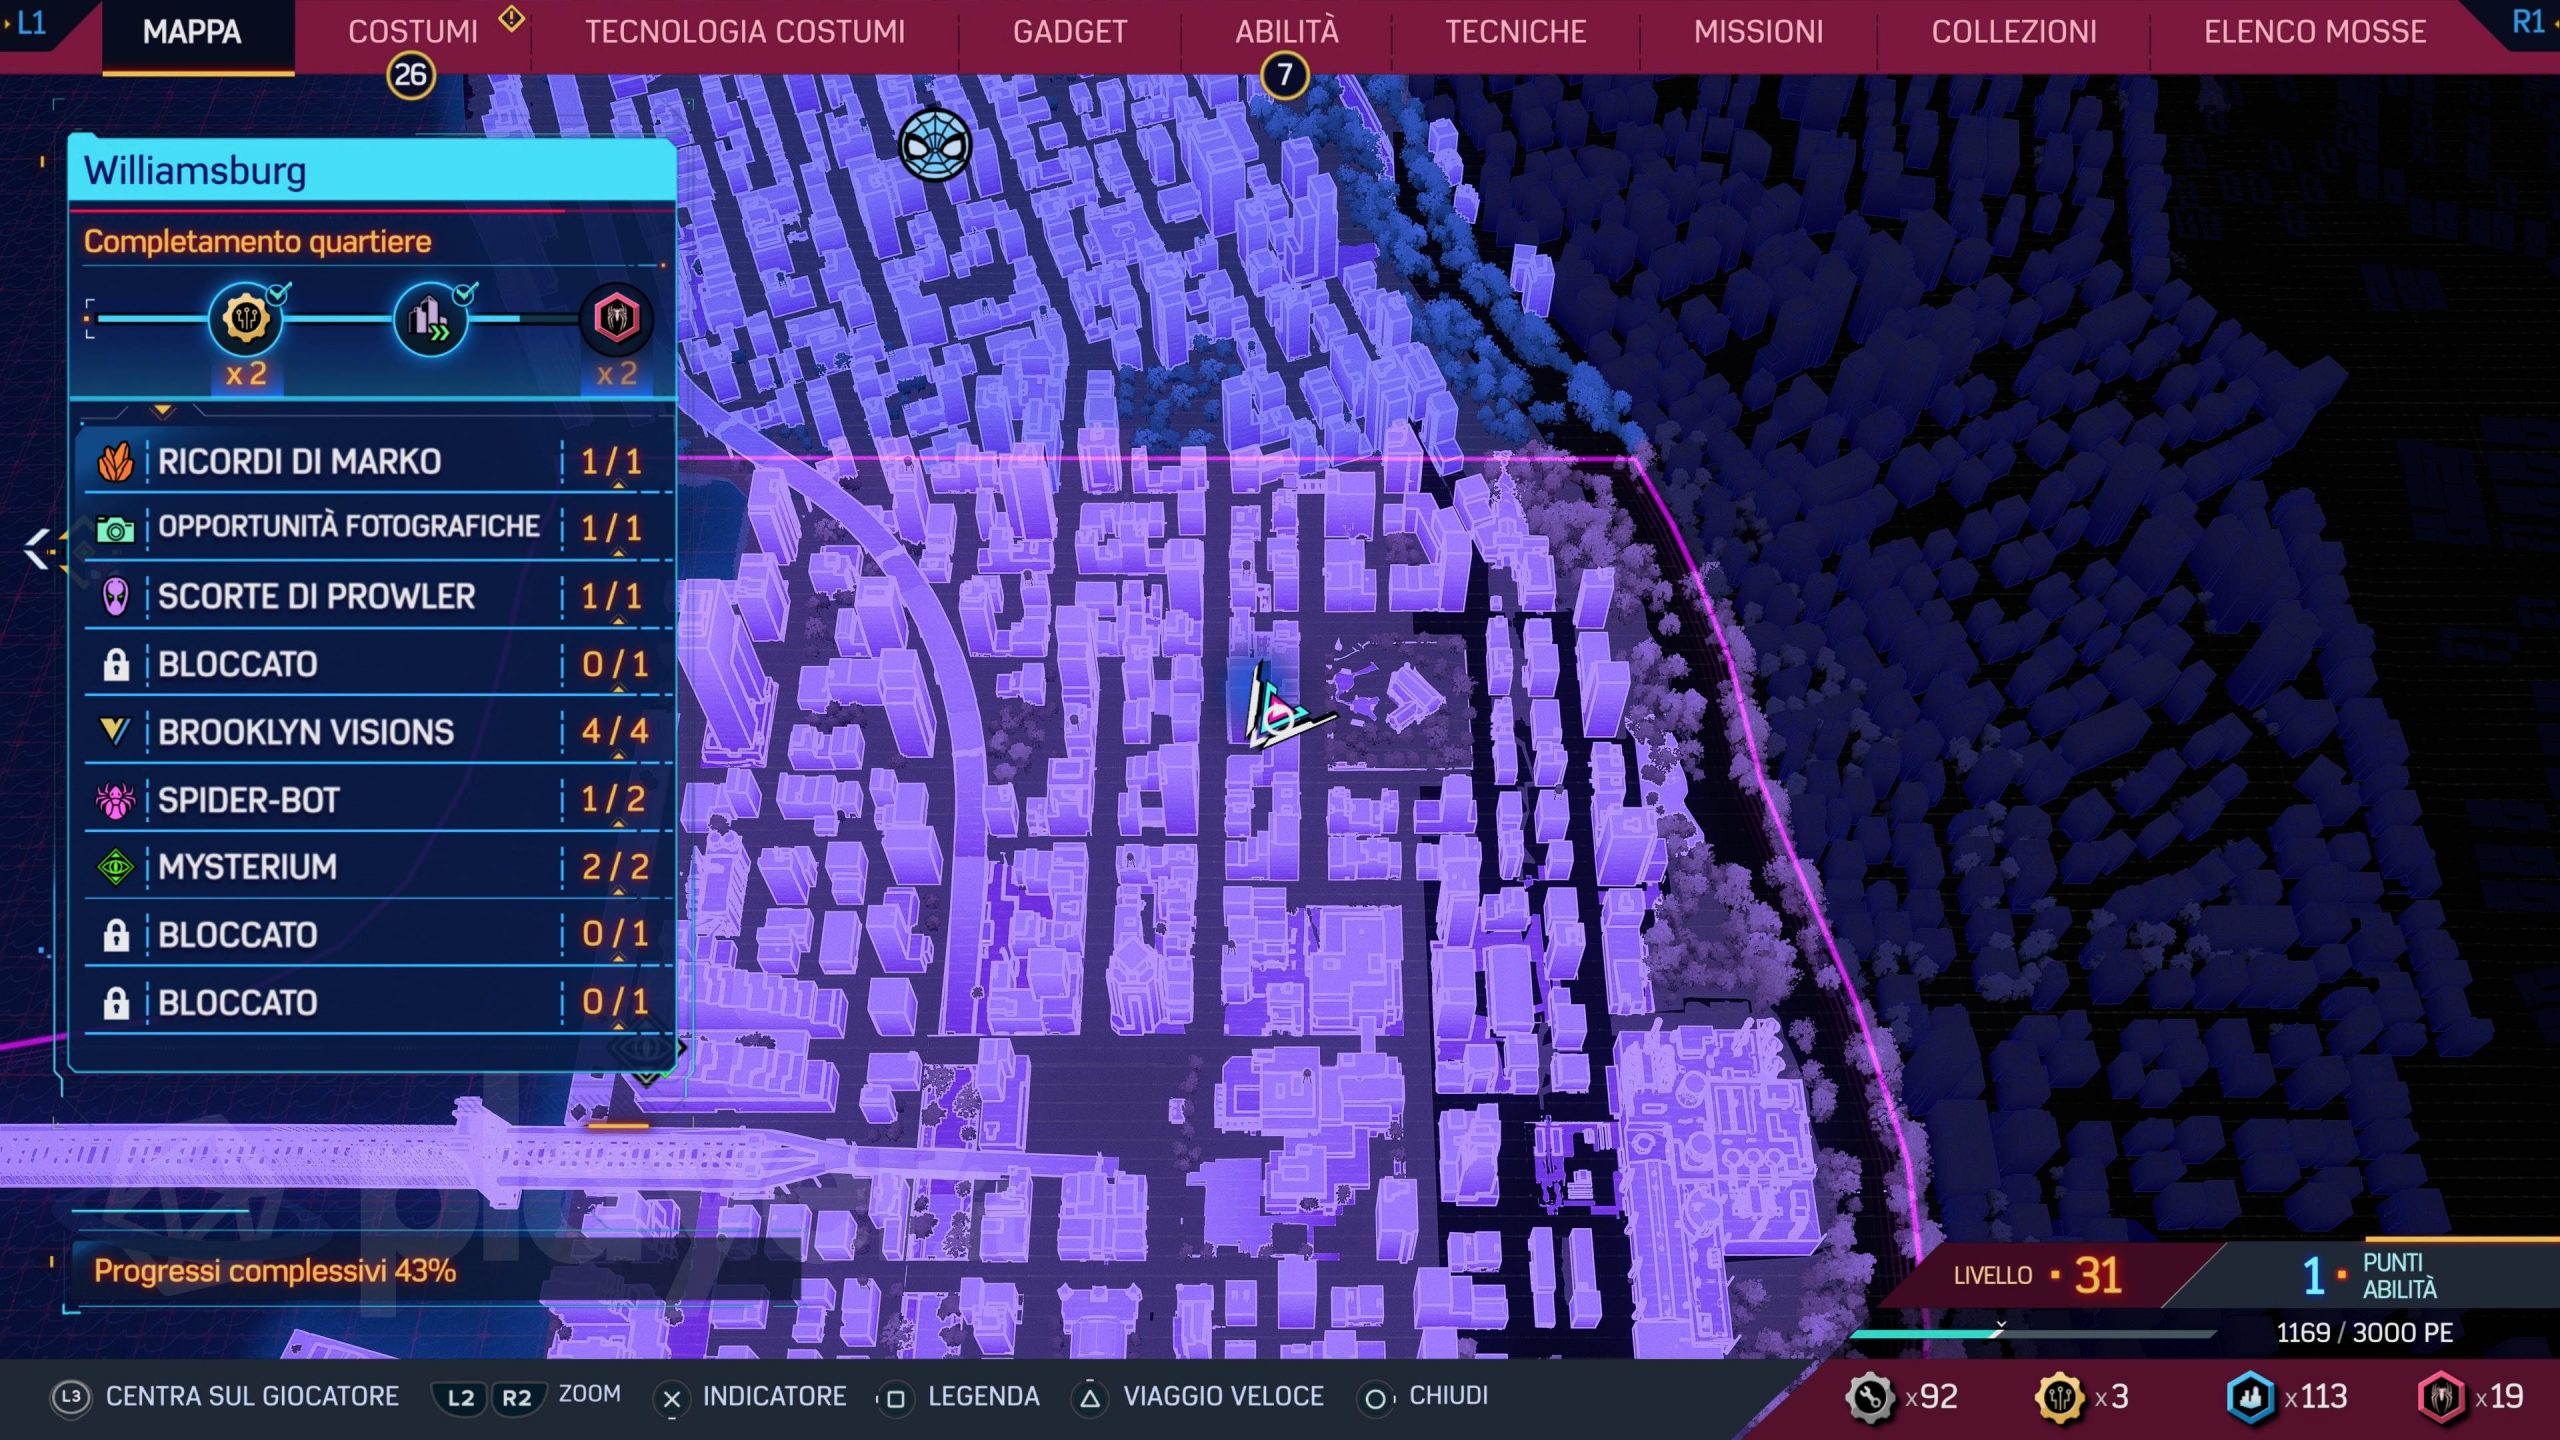2560x1440 pixels.
Task: Switch to the Costumi tab
Action: 412,32
